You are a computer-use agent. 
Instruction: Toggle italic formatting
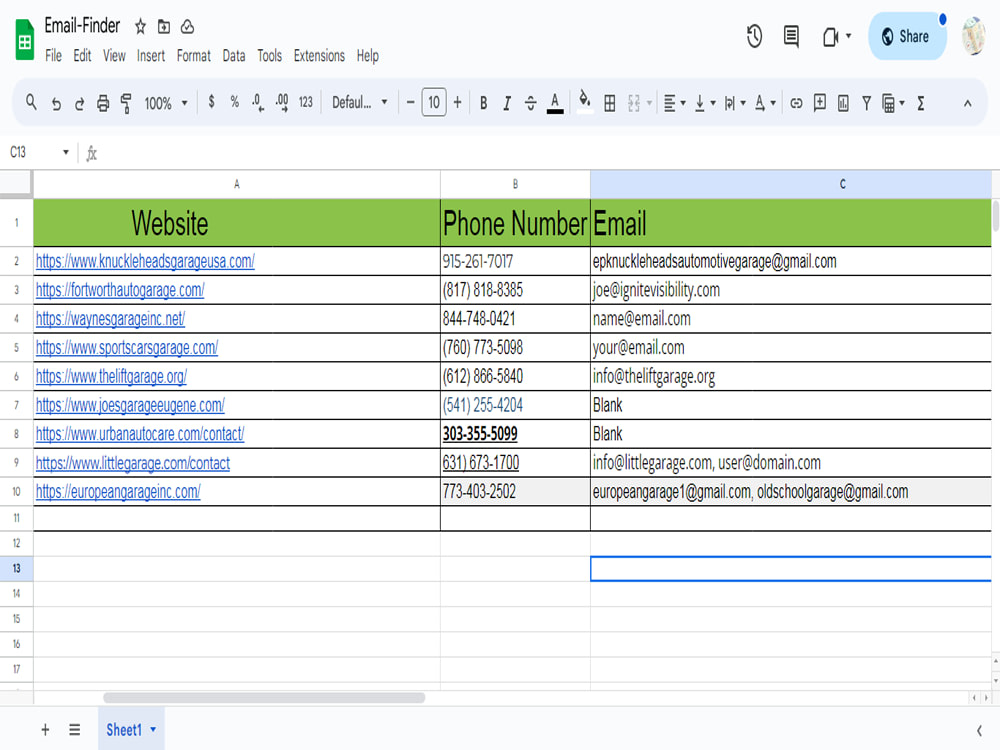click(x=507, y=103)
